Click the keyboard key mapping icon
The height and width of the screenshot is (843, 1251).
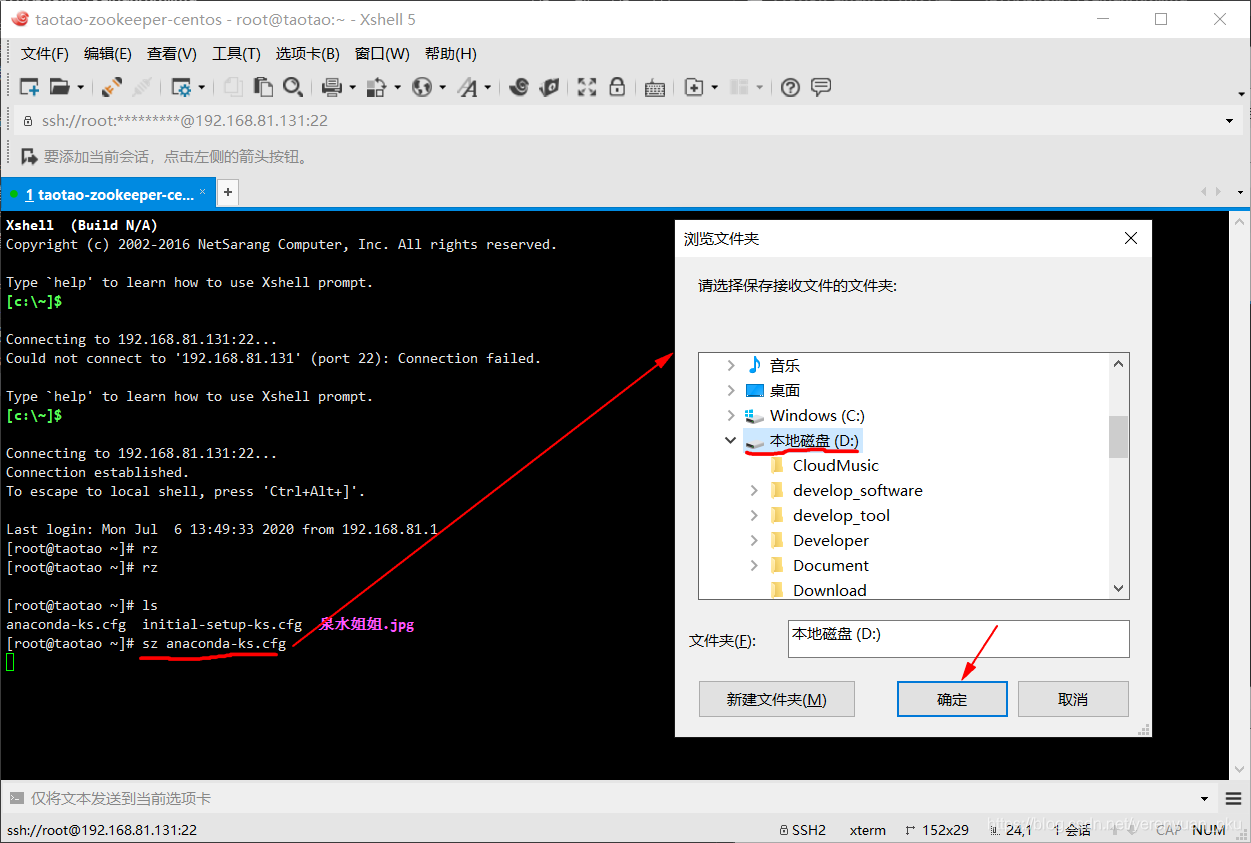655,88
